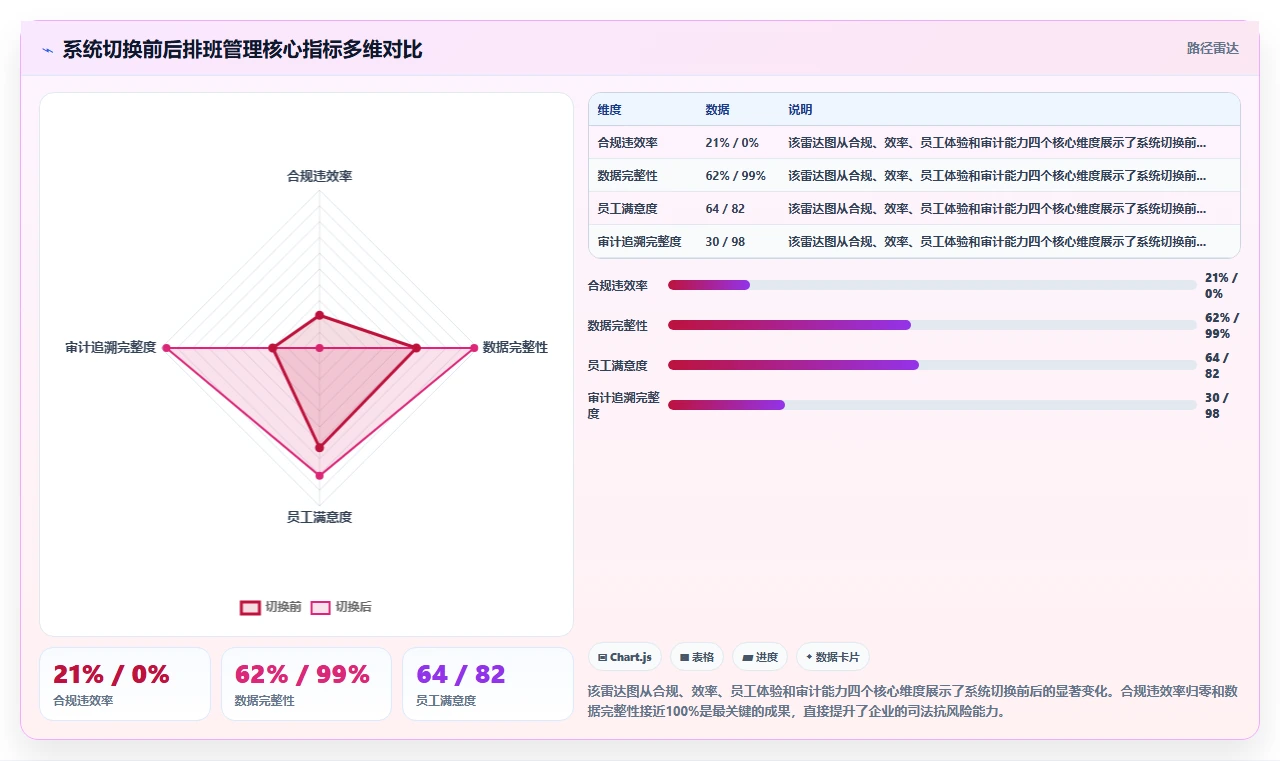Click the 62% / 99% table value
The image size is (1280, 761).
tap(736, 176)
